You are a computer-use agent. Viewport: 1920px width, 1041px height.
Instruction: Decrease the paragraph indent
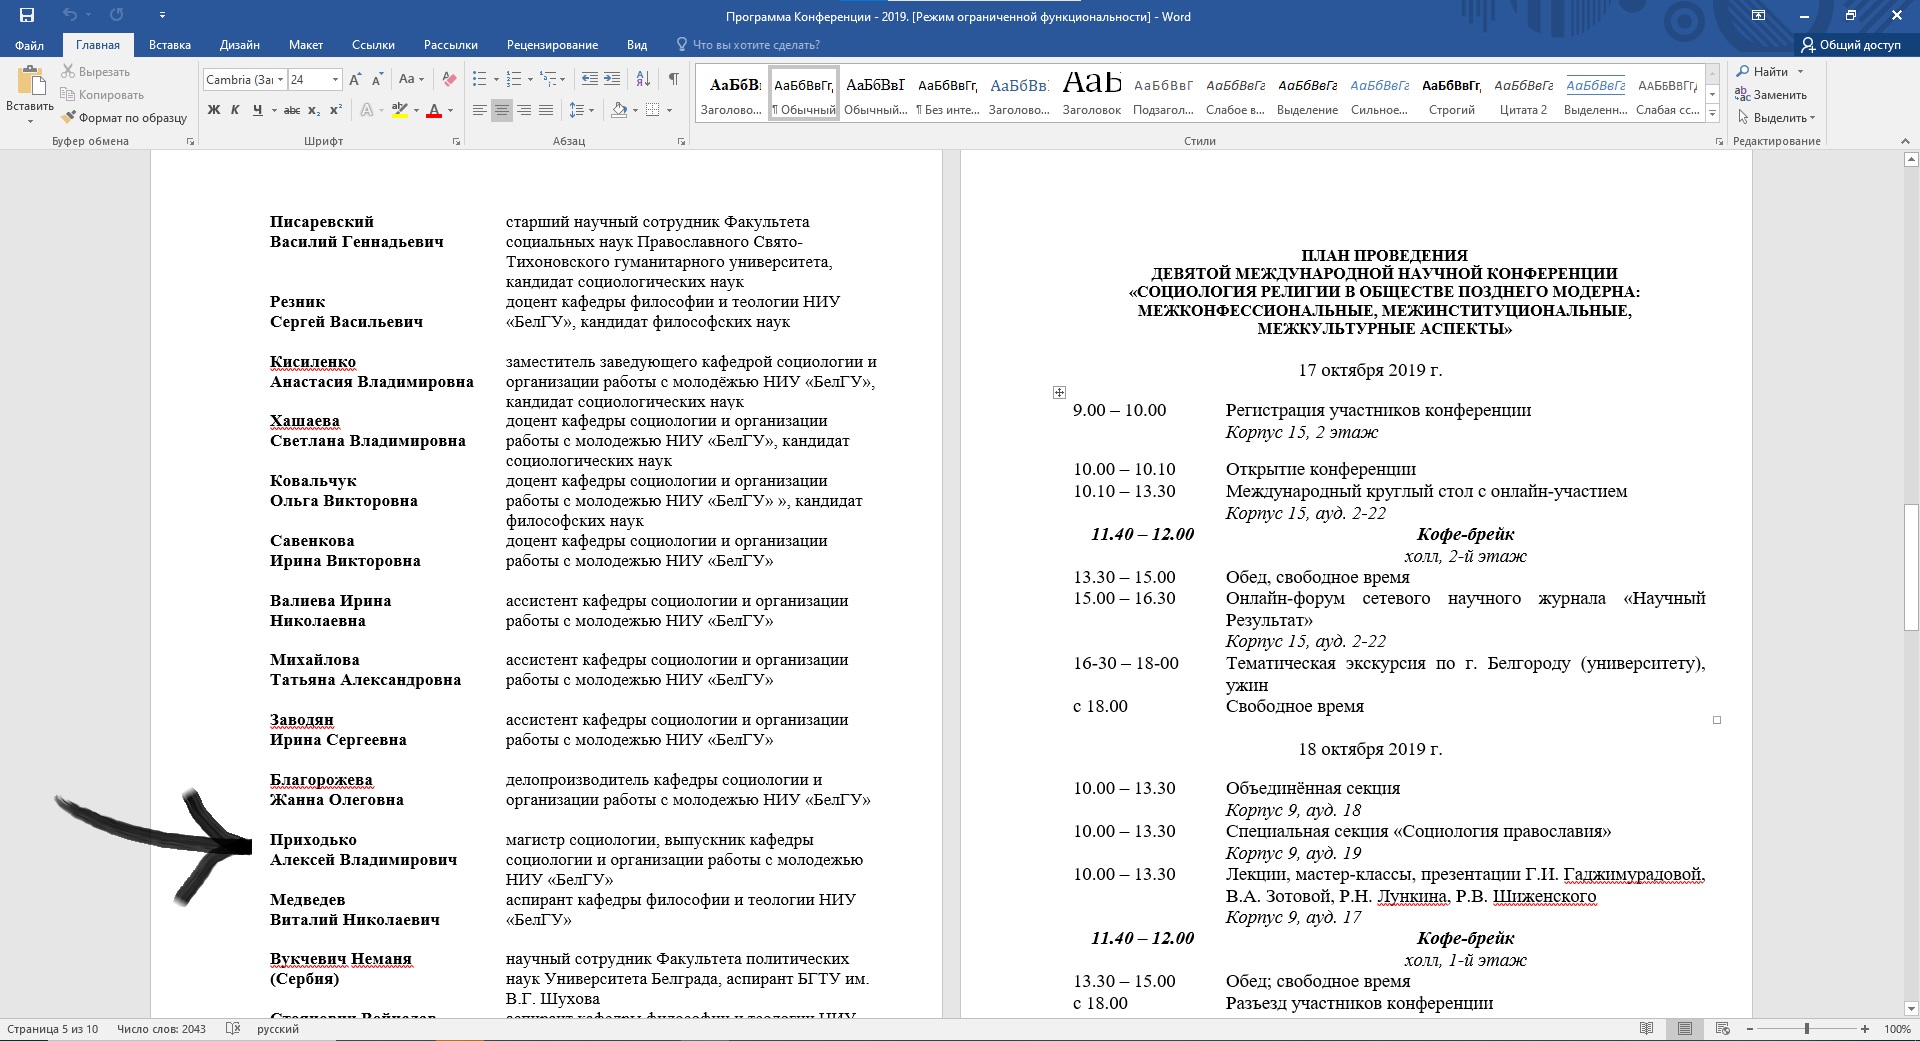tap(590, 80)
